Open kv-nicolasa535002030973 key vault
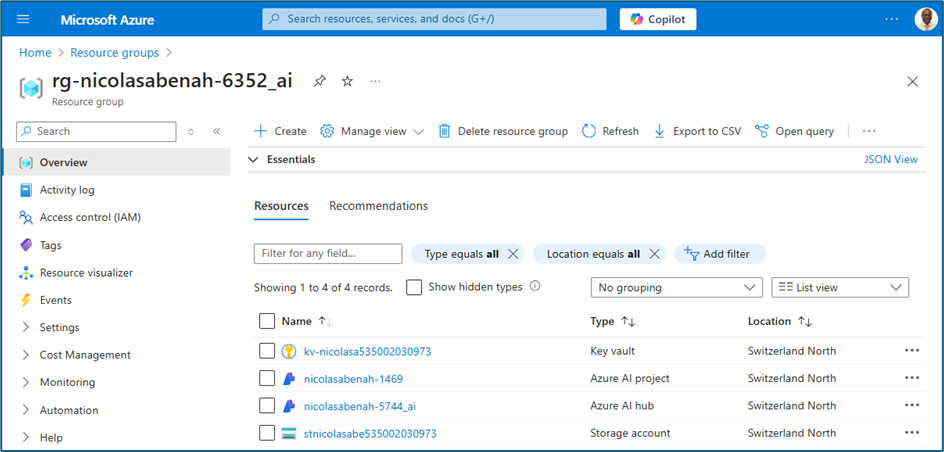944x452 pixels. click(x=367, y=351)
